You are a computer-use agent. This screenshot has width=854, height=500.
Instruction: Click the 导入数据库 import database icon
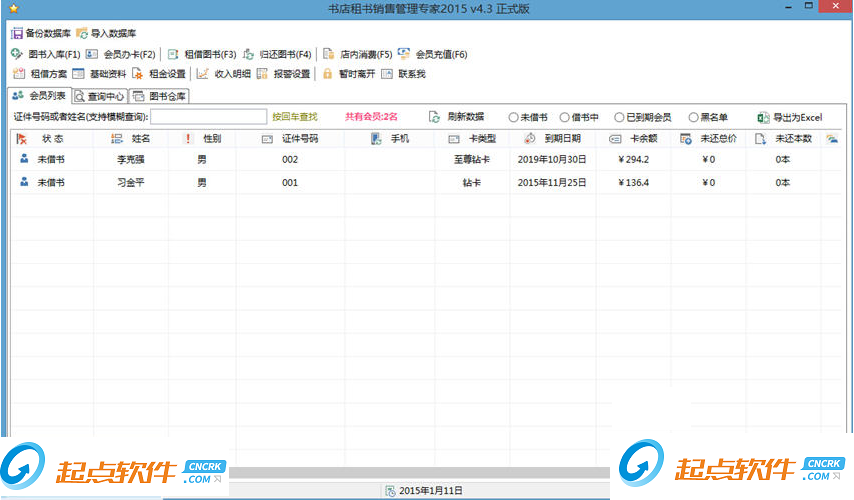[x=82, y=33]
